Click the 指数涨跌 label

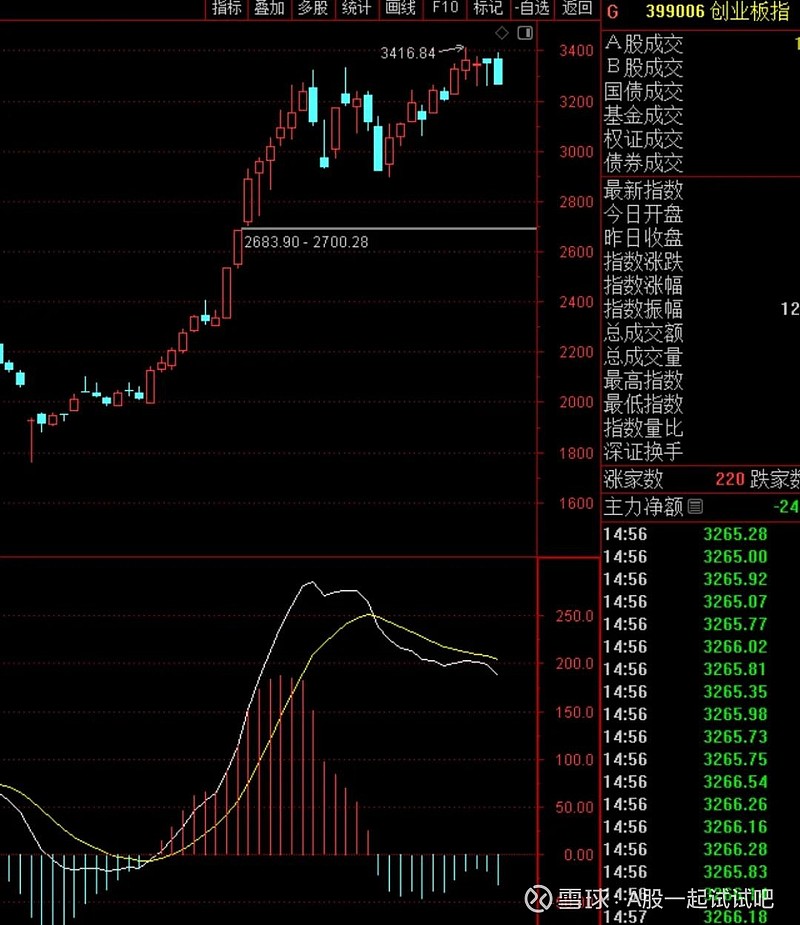[x=643, y=261]
